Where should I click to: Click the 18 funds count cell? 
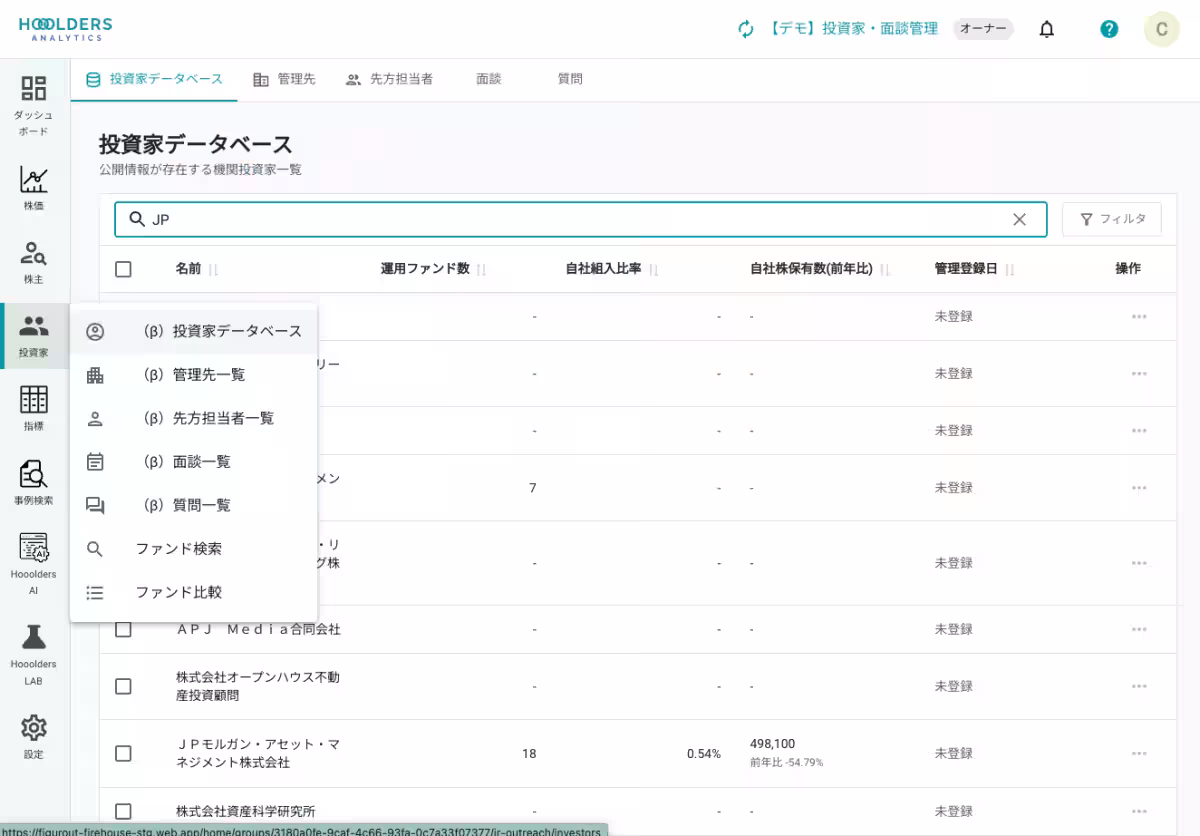point(529,753)
